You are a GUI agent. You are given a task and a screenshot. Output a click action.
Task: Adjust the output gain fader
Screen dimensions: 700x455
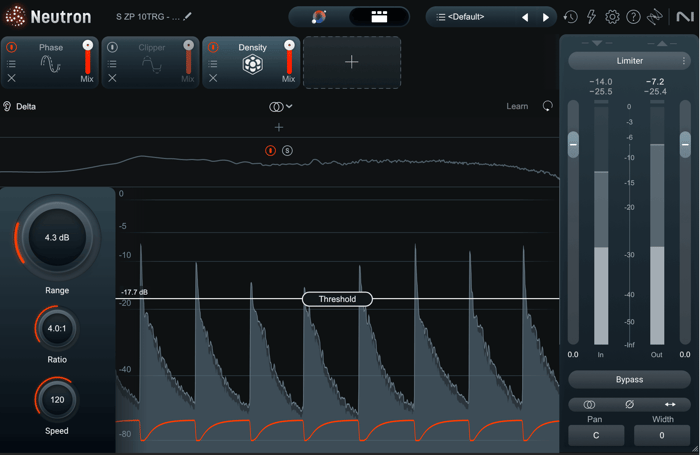(685, 145)
